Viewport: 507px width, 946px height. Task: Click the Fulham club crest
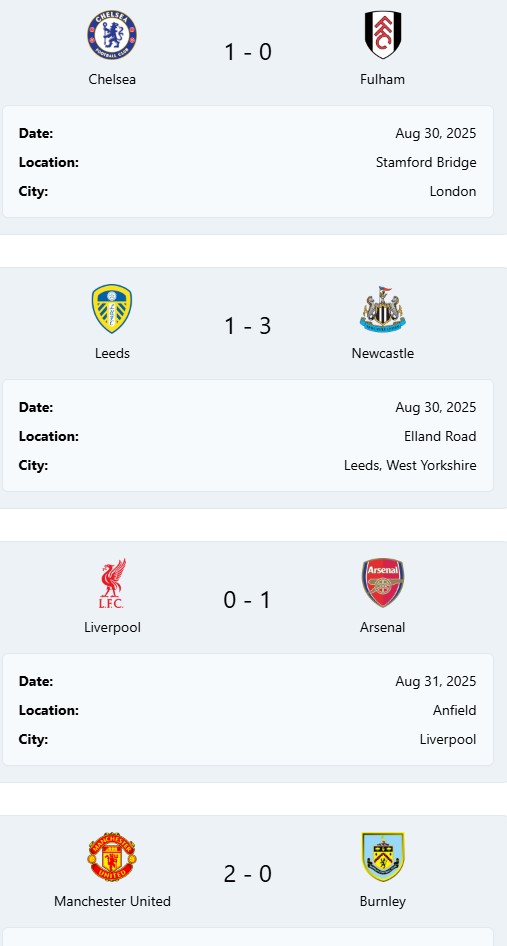coord(383,35)
